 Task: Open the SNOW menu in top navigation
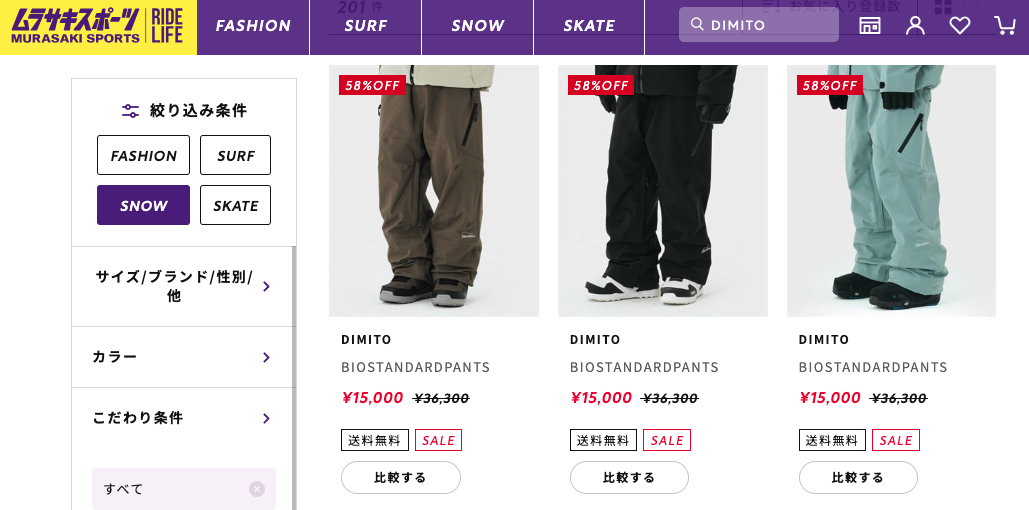[477, 26]
